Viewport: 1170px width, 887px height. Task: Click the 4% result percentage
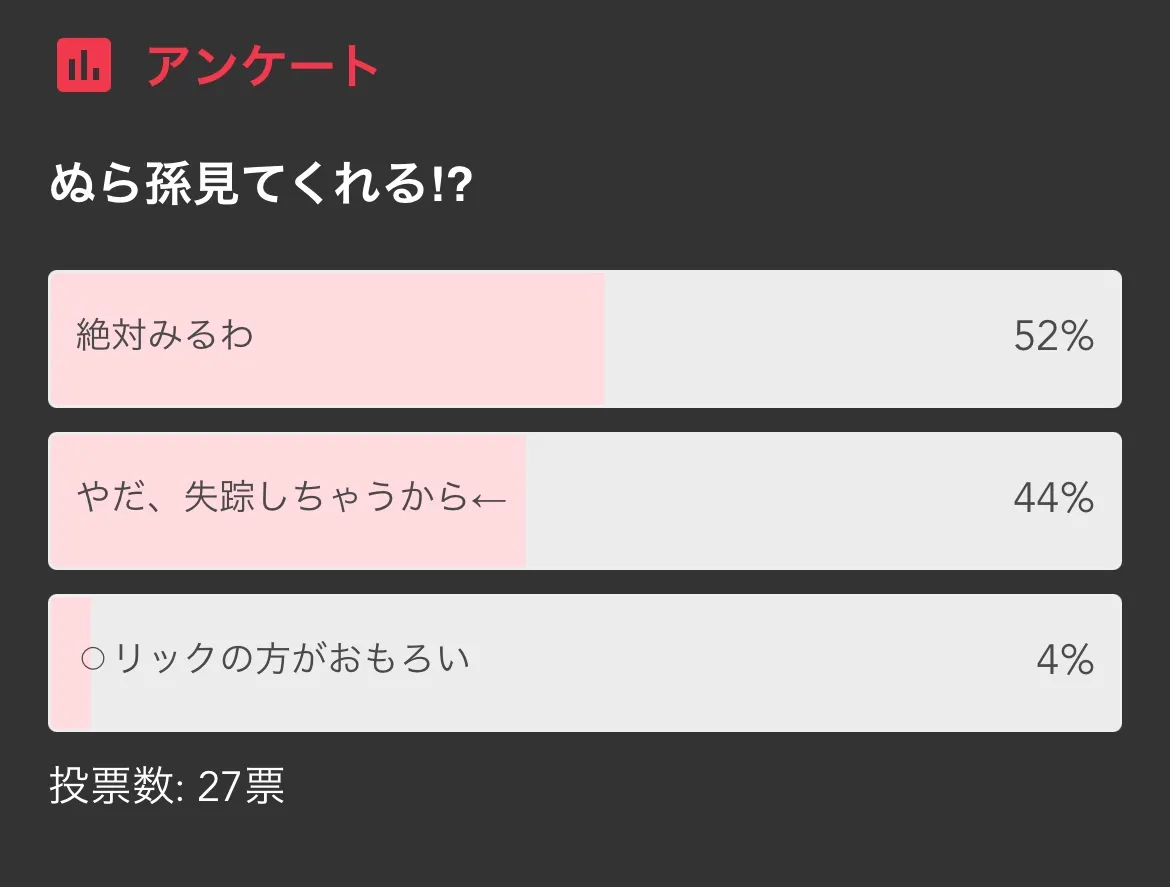pyautogui.click(x=1064, y=660)
